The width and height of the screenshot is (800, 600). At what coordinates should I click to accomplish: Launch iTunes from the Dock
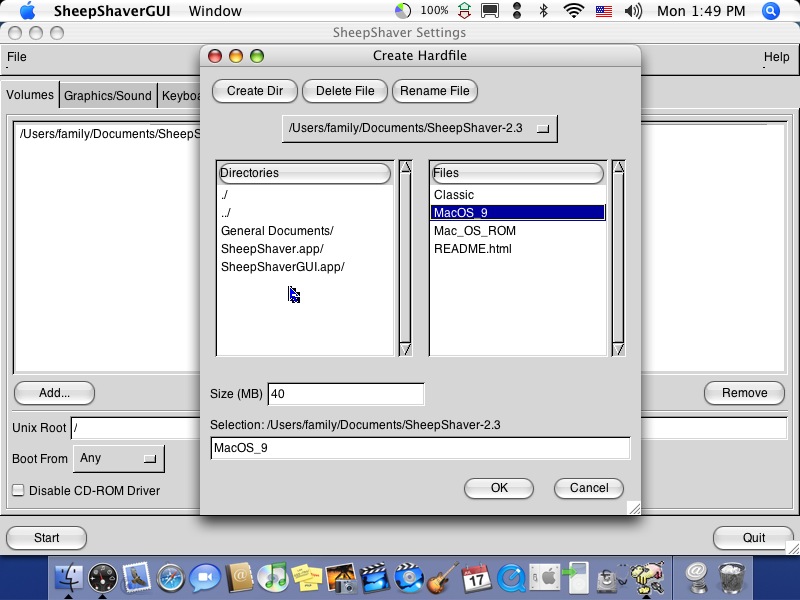click(x=273, y=578)
